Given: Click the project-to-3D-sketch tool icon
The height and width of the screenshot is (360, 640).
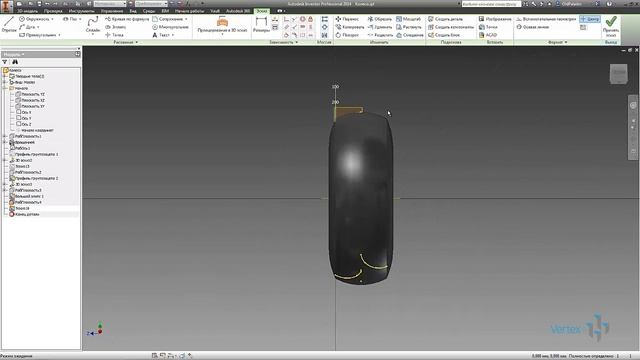Looking at the screenshot, I should [x=222, y=21].
